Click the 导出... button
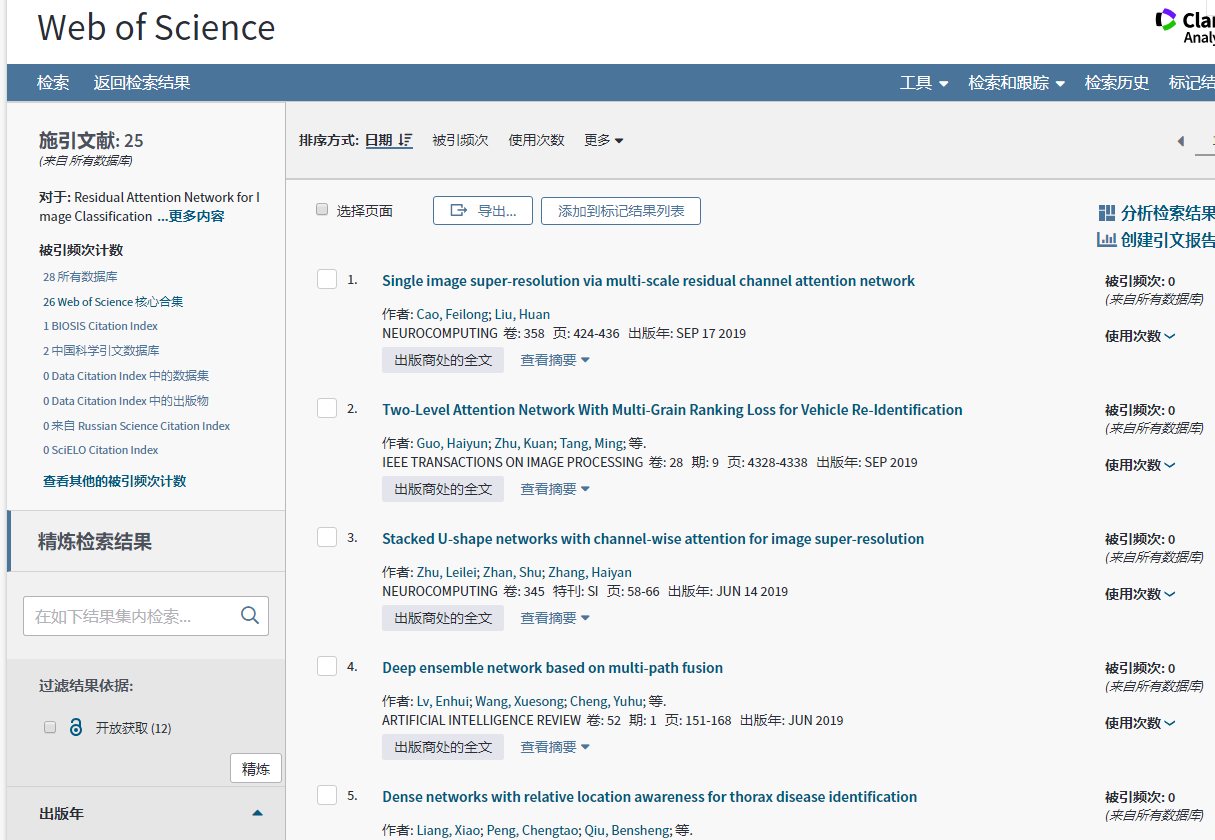 pos(483,211)
